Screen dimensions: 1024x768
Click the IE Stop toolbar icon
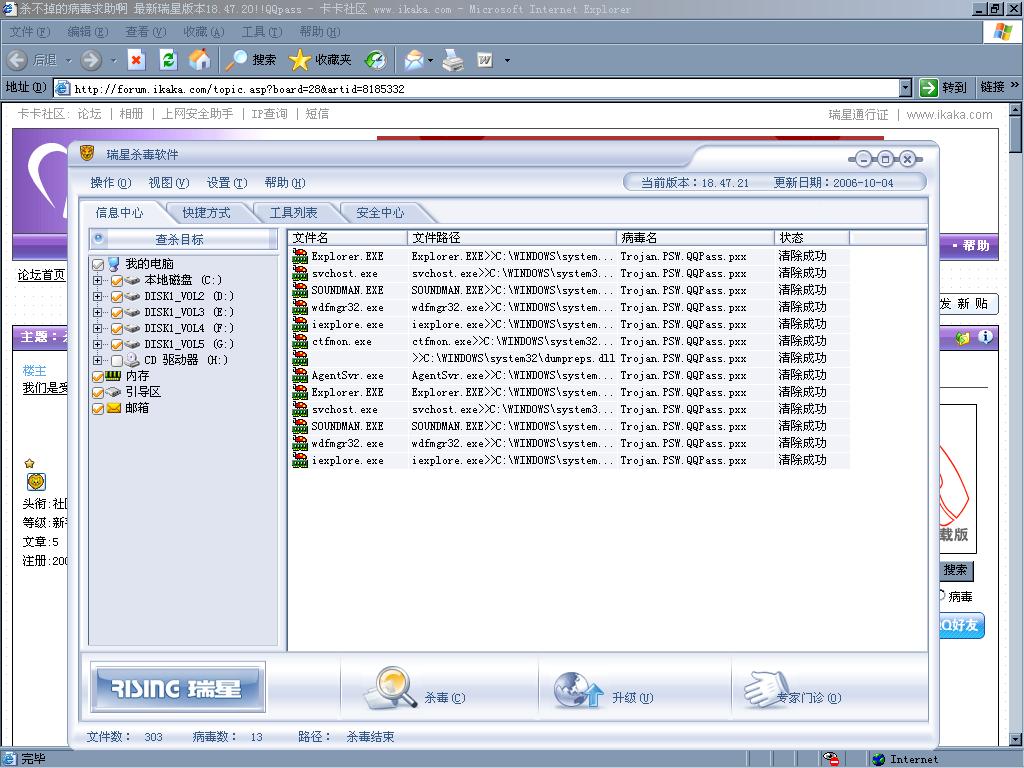click(x=137, y=60)
